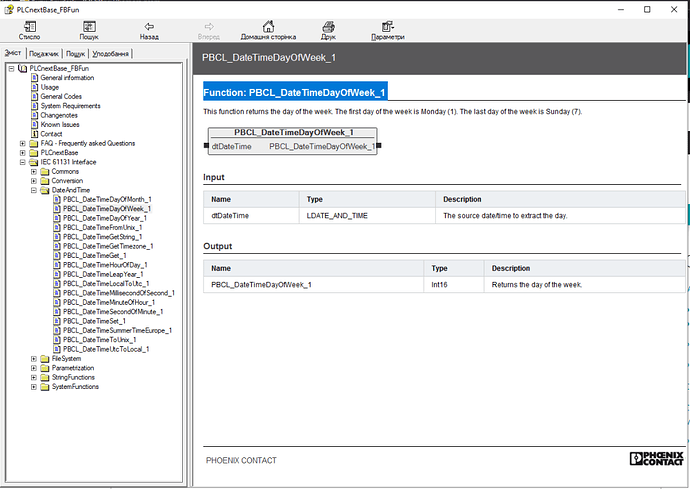Select PBCL_DateTimeToUnix_1 topic
Image resolution: width=690 pixels, height=489 pixels.
pyautogui.click(x=99, y=340)
